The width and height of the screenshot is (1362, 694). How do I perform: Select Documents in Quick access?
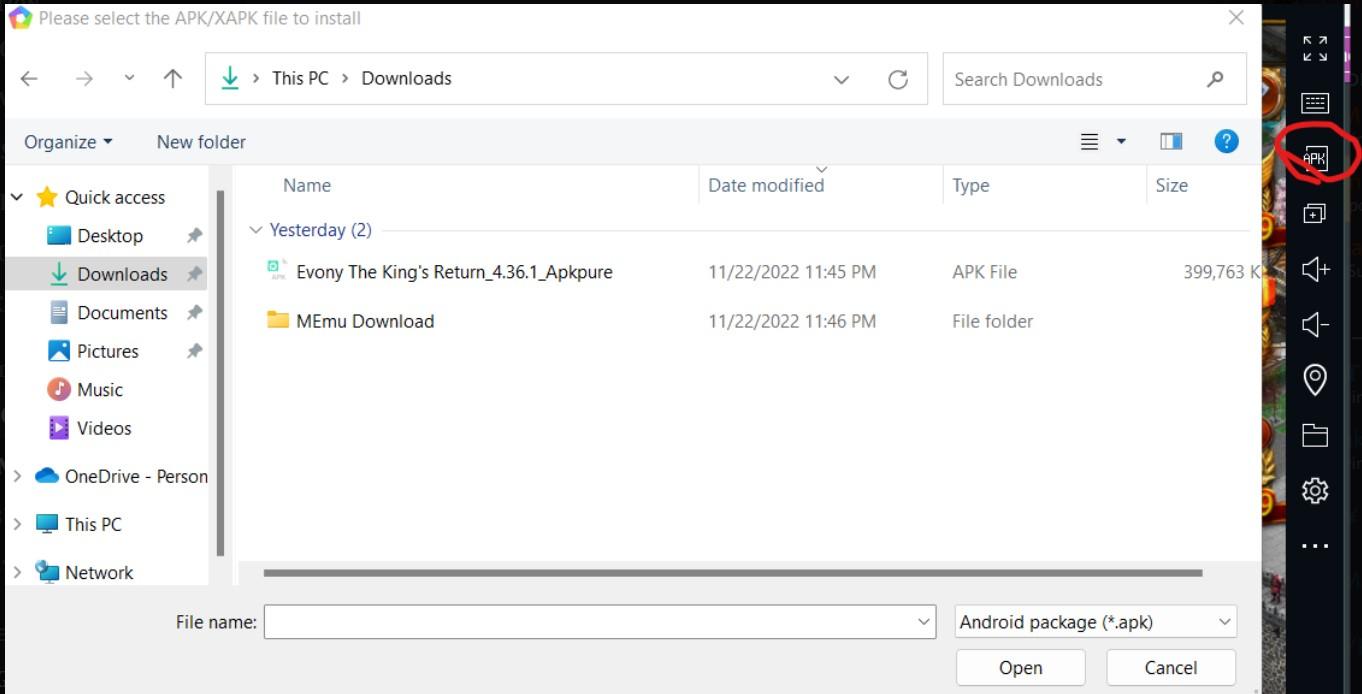pyautogui.click(x=122, y=312)
